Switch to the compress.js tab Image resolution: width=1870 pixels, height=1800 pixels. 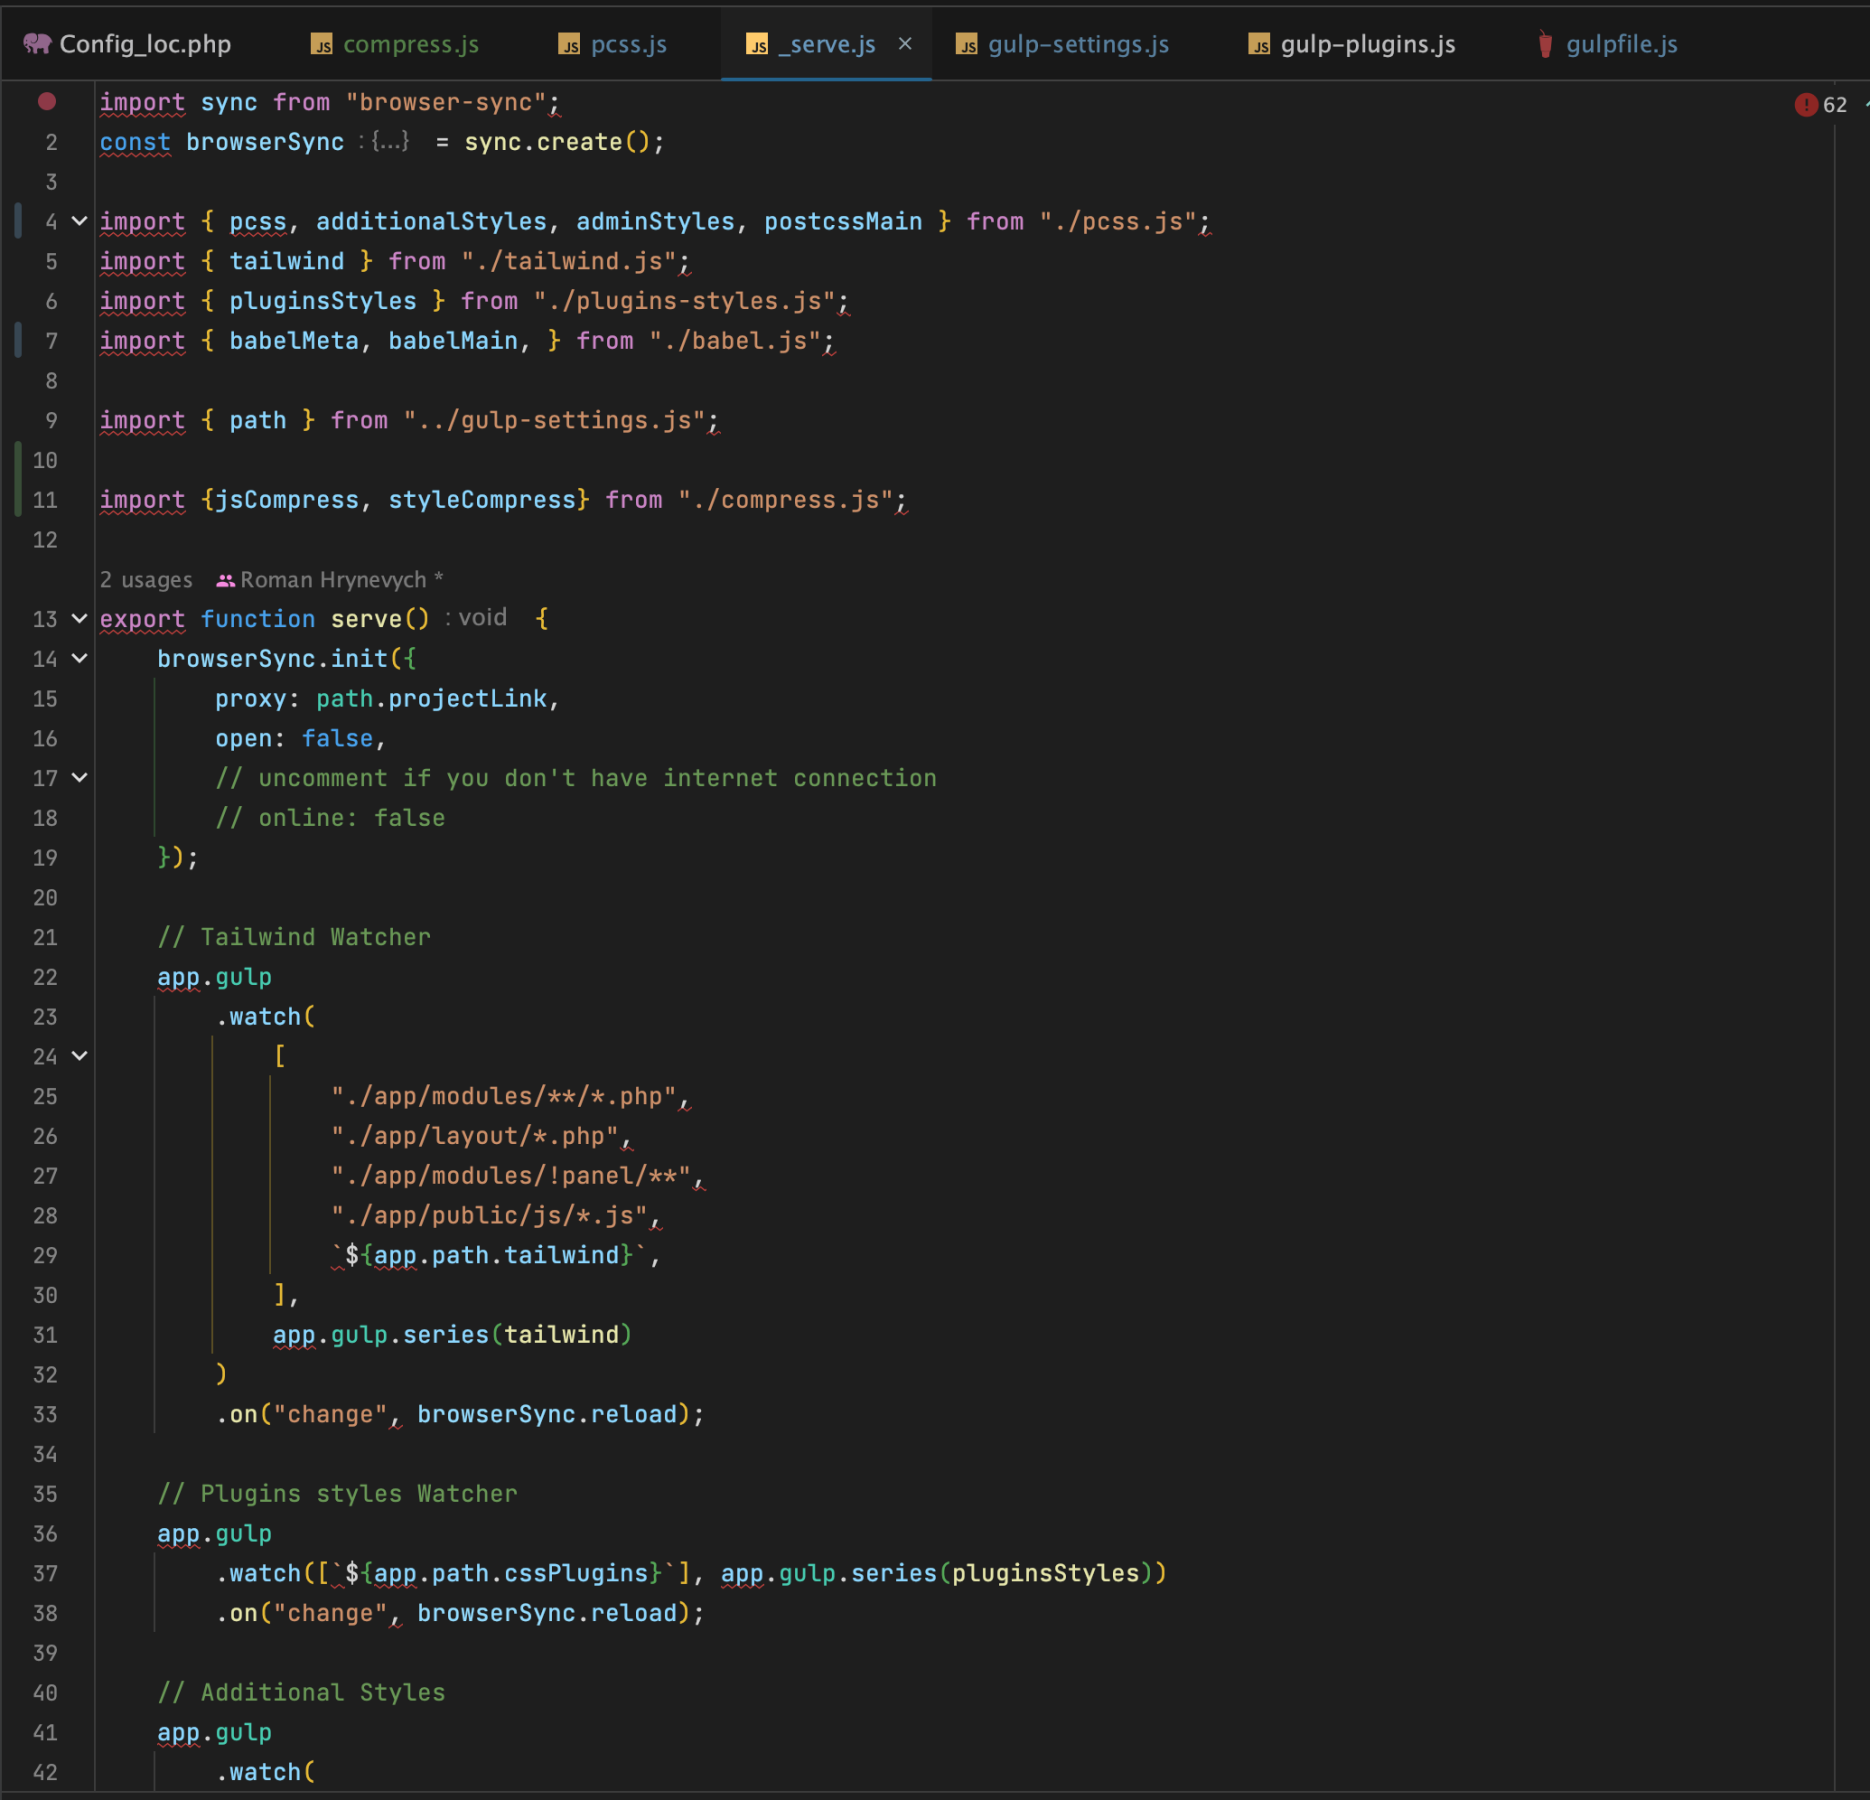(395, 44)
